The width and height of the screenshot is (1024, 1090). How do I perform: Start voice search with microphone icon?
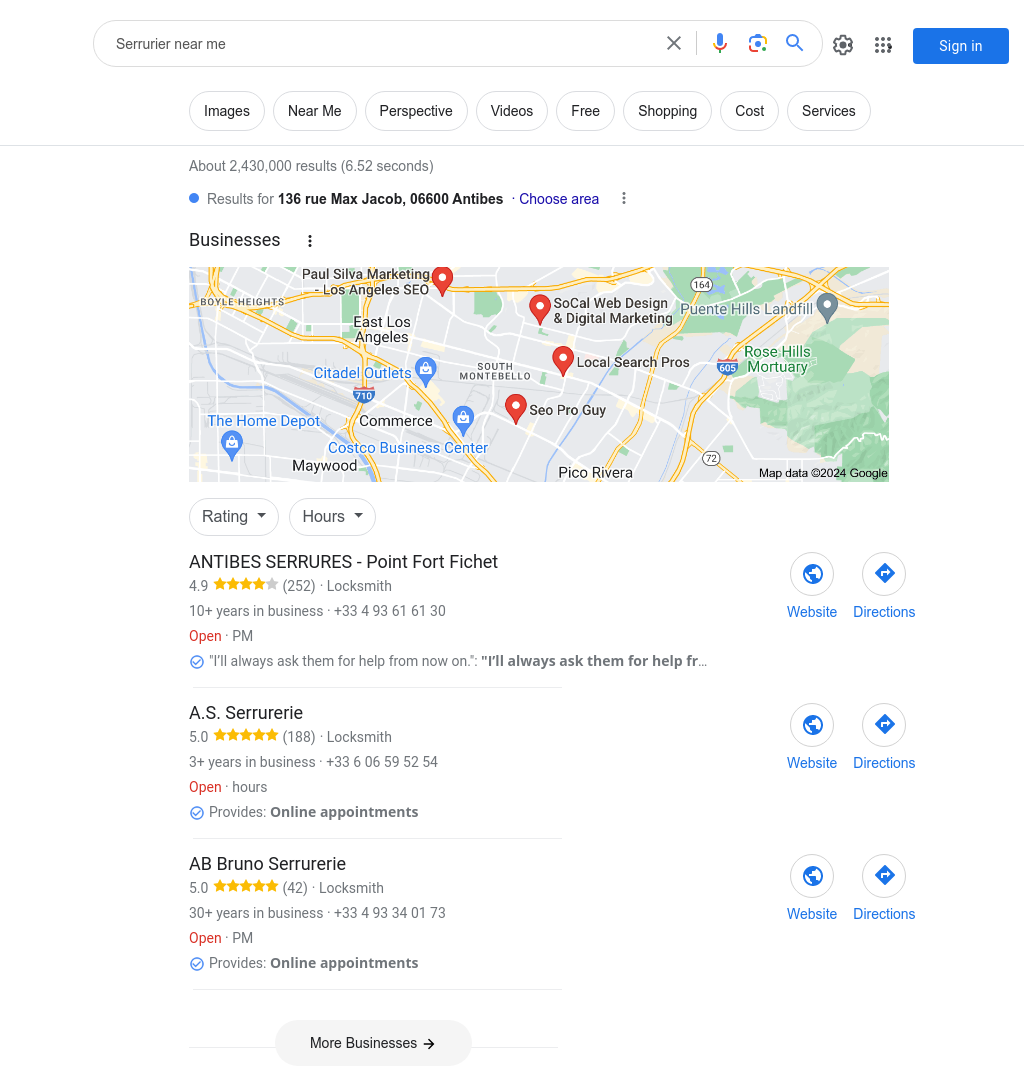point(720,44)
